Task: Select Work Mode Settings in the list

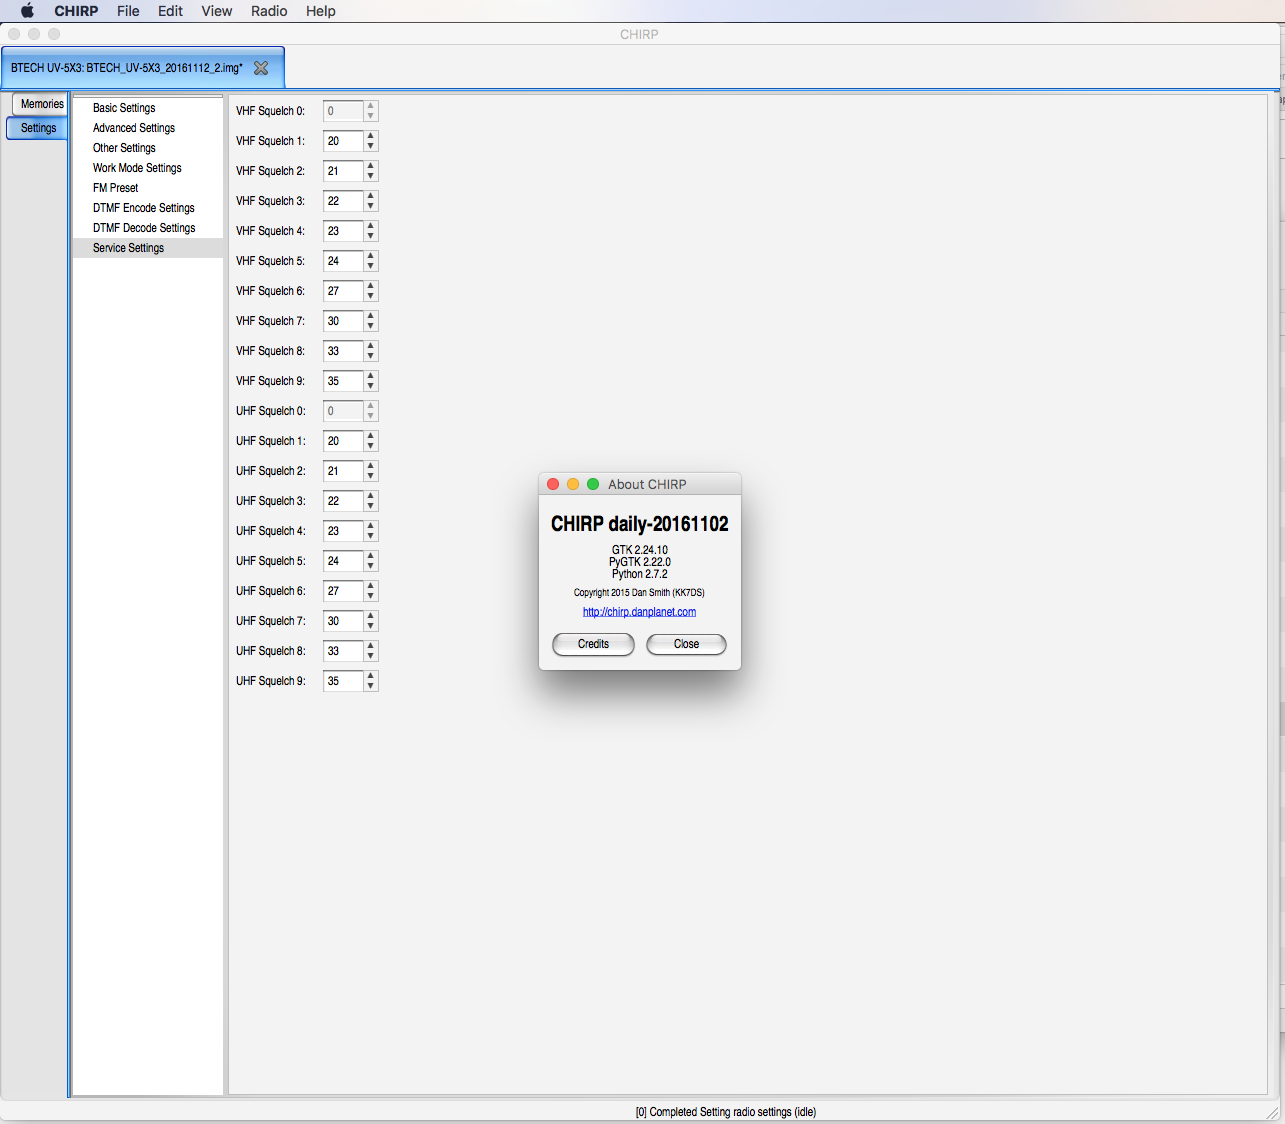Action: coord(148,168)
